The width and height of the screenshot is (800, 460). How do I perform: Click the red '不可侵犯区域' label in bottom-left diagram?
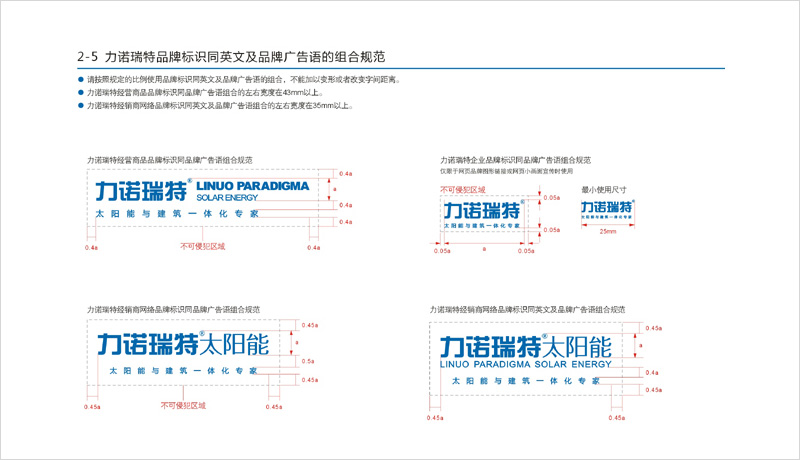click(183, 405)
